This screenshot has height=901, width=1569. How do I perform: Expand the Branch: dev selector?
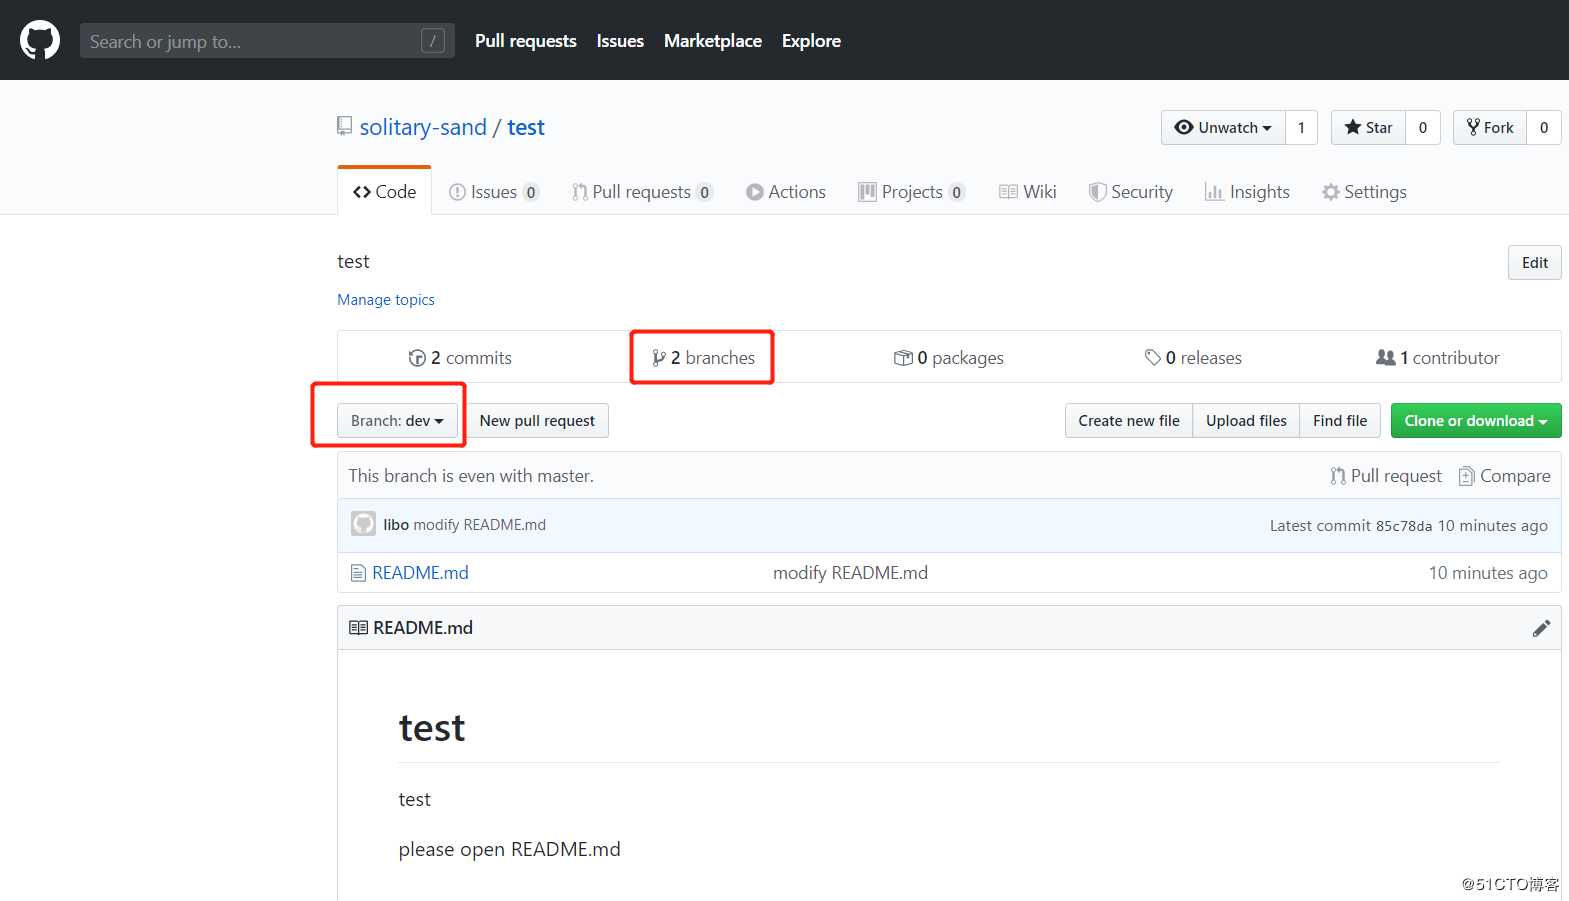click(x=397, y=421)
